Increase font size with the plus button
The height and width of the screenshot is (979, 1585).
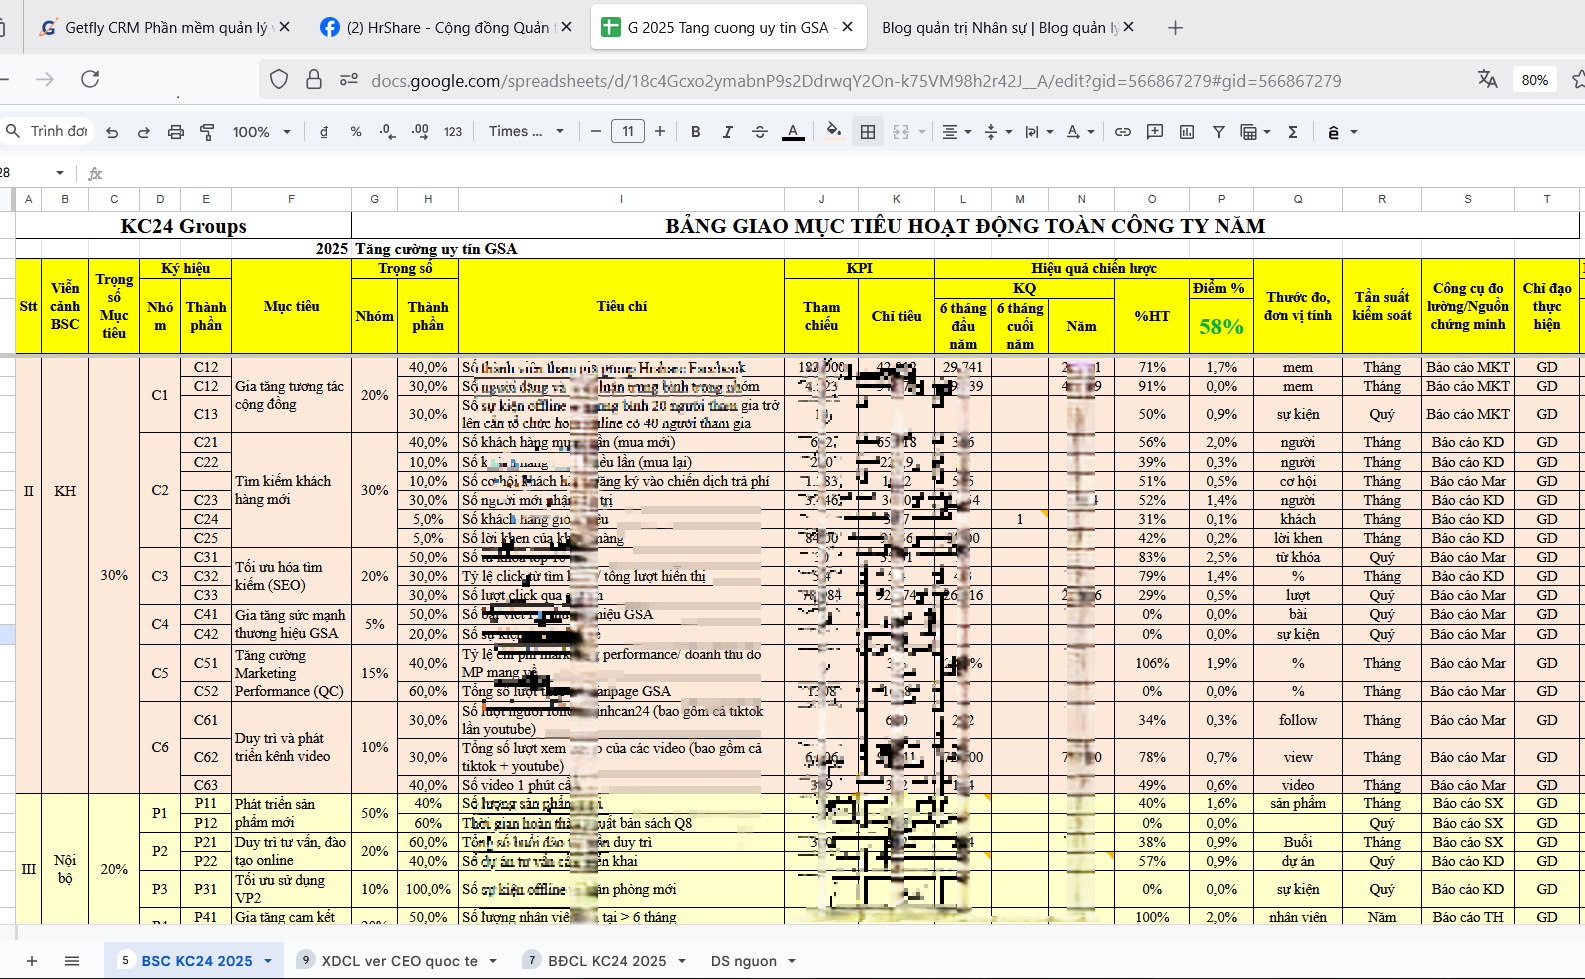pos(660,132)
